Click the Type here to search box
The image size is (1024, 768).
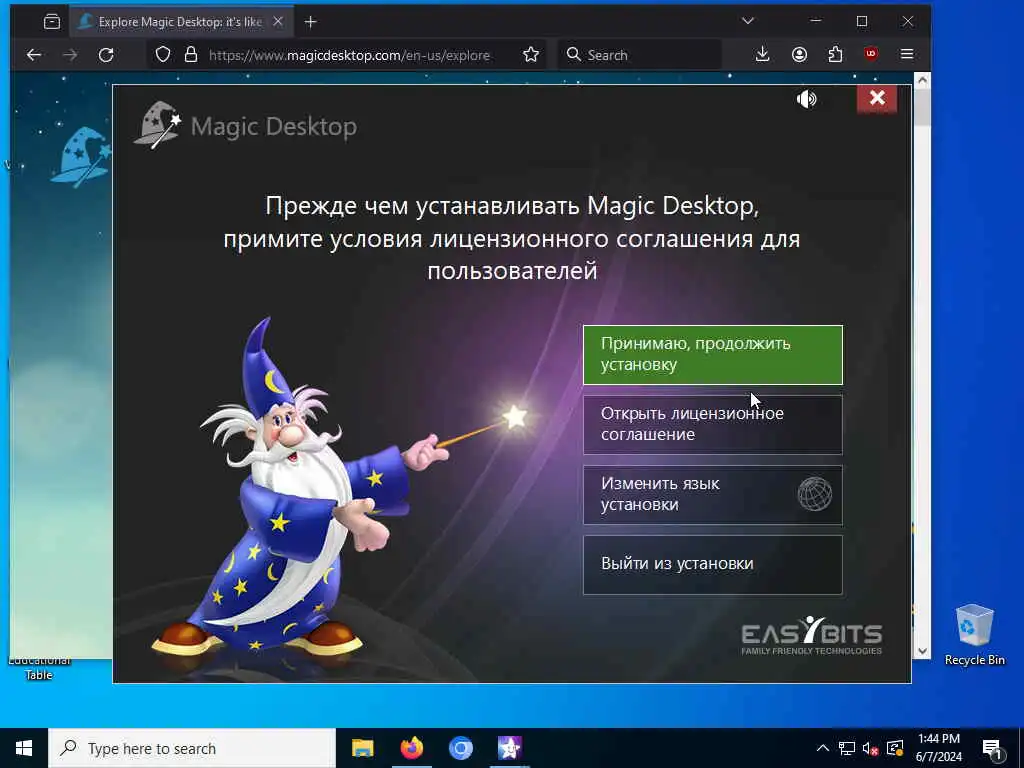click(192, 748)
